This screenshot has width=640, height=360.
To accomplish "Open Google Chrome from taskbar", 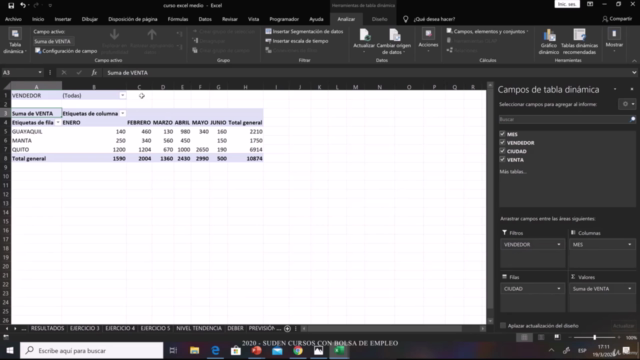I will pyautogui.click(x=298, y=351).
